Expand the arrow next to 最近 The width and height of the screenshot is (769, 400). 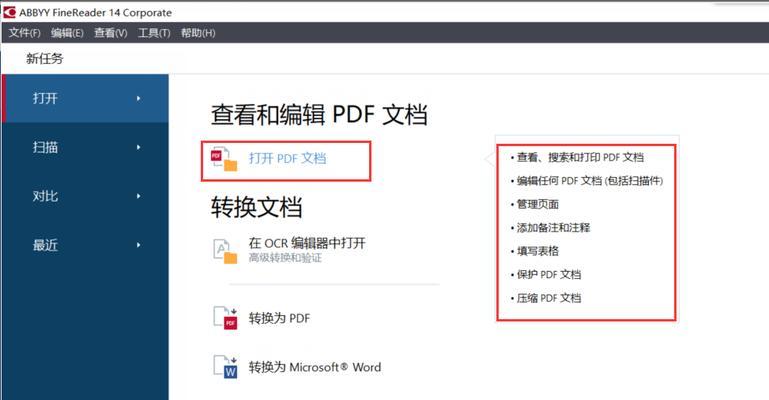pos(139,245)
